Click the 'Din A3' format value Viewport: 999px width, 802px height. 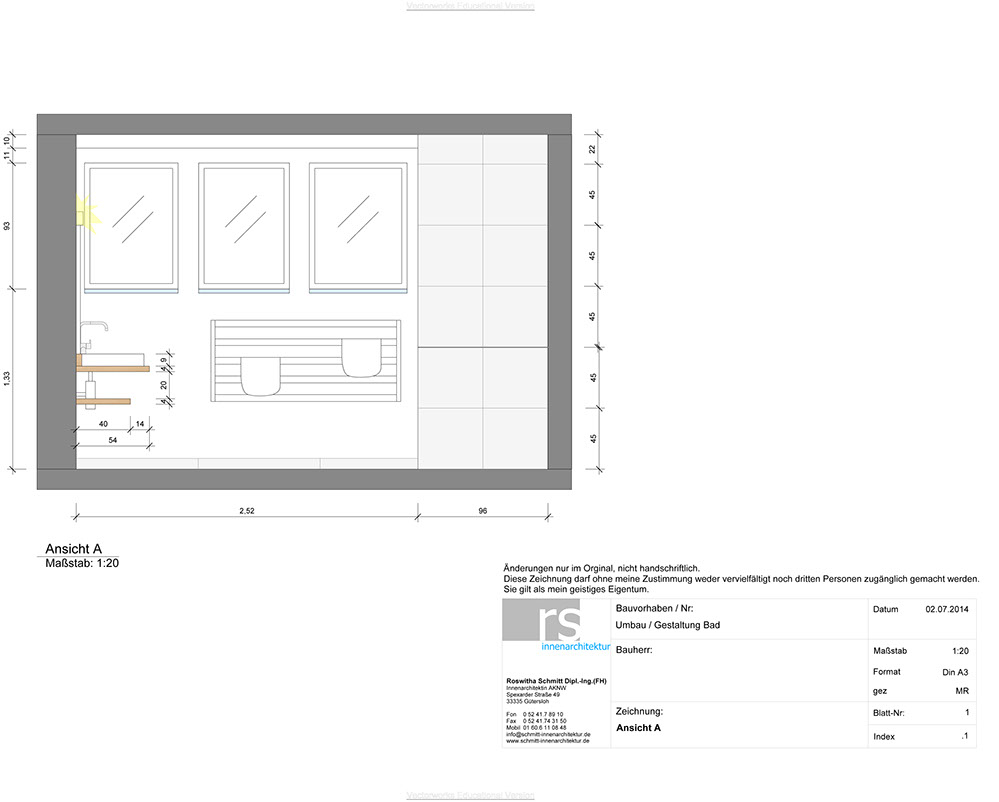click(x=955, y=672)
